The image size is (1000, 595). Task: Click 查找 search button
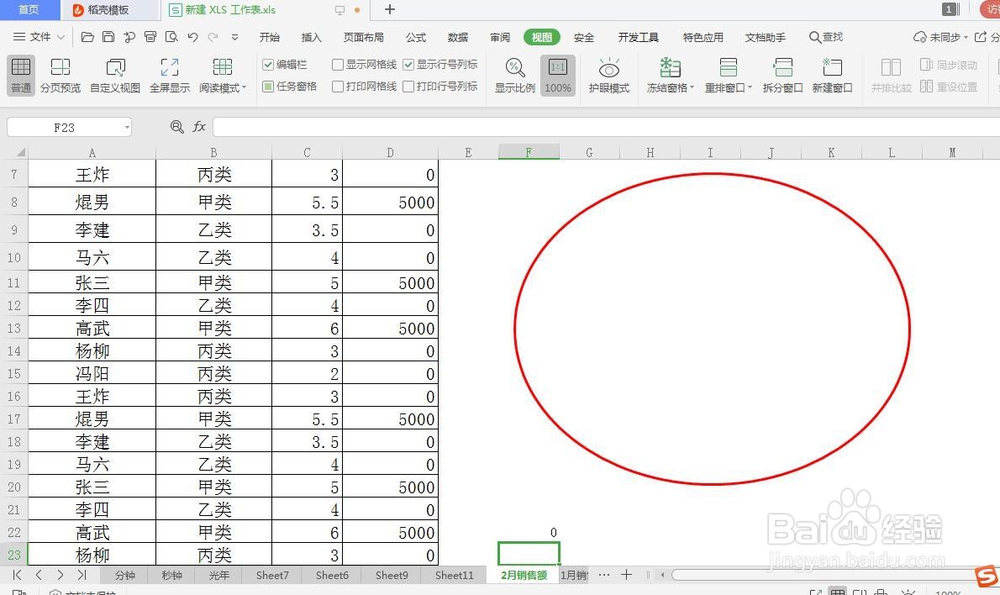(826, 37)
